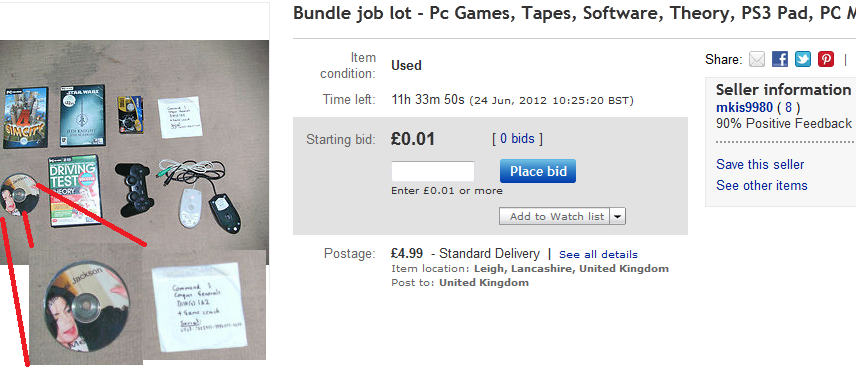Share listing via email envelope icon
Image resolution: width=856 pixels, height=377 pixels.
[x=757, y=59]
